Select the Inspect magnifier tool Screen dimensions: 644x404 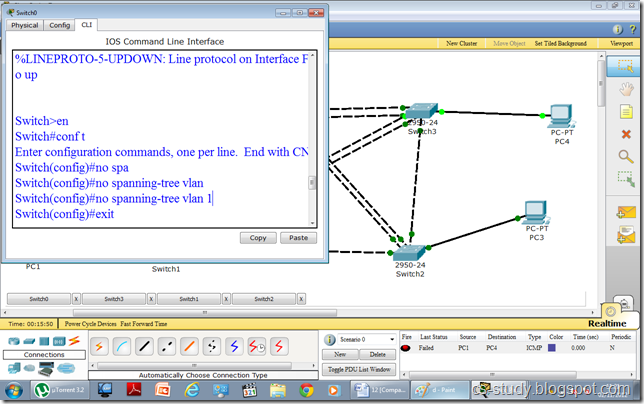coord(625,157)
